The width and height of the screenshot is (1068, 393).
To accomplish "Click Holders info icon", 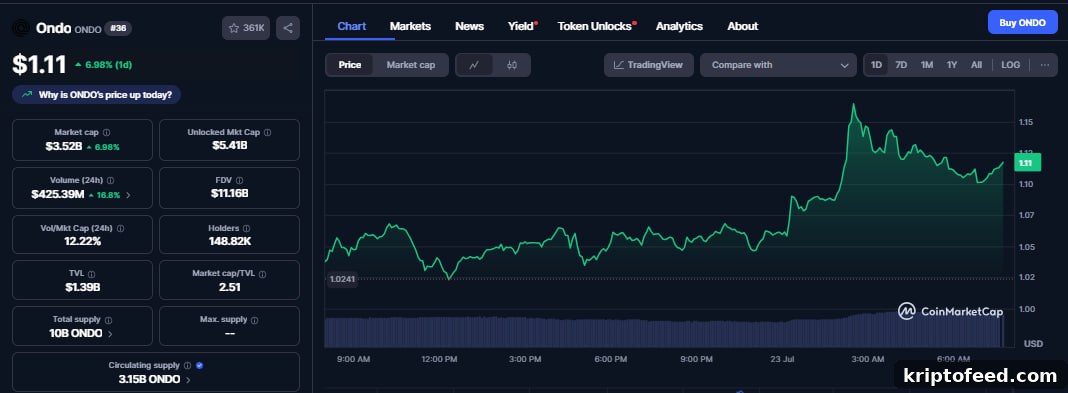I will [247, 228].
